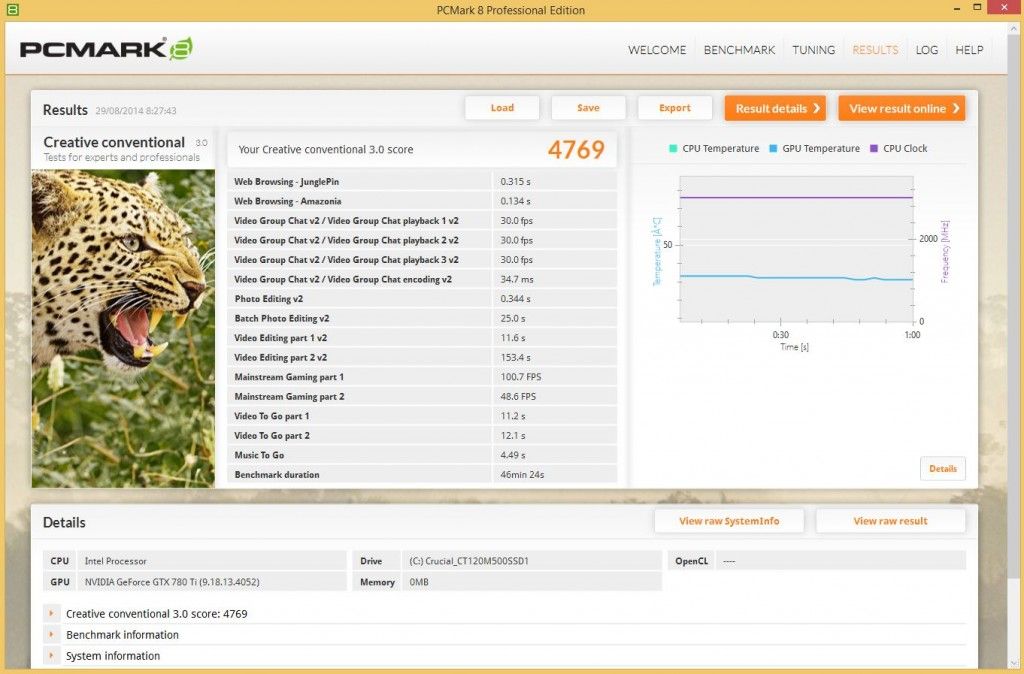Open the Welcome tab
The width and height of the screenshot is (1024, 674).
[x=657, y=50]
